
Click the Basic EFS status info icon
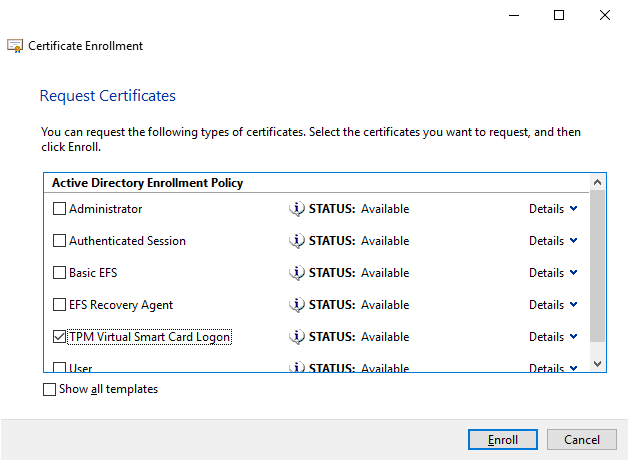tap(296, 273)
